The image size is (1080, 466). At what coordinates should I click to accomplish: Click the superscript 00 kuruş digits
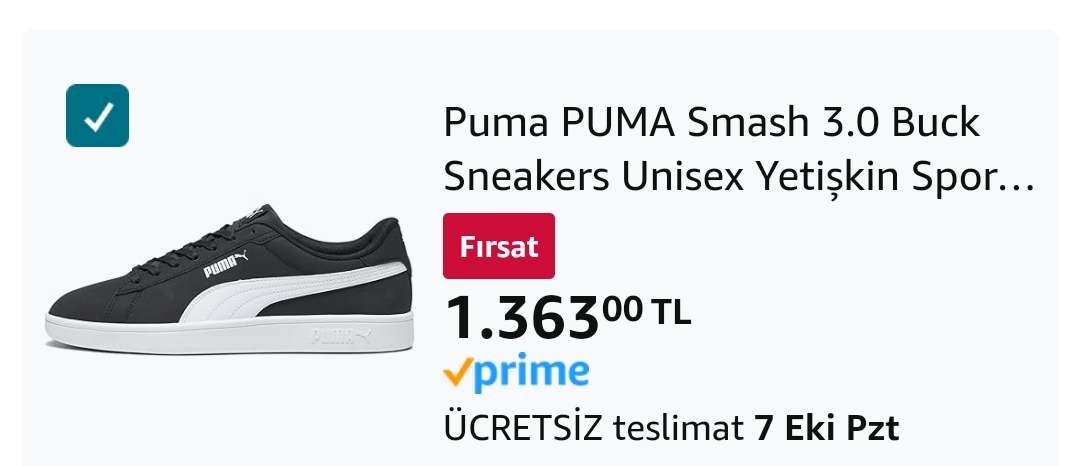[x=622, y=307]
